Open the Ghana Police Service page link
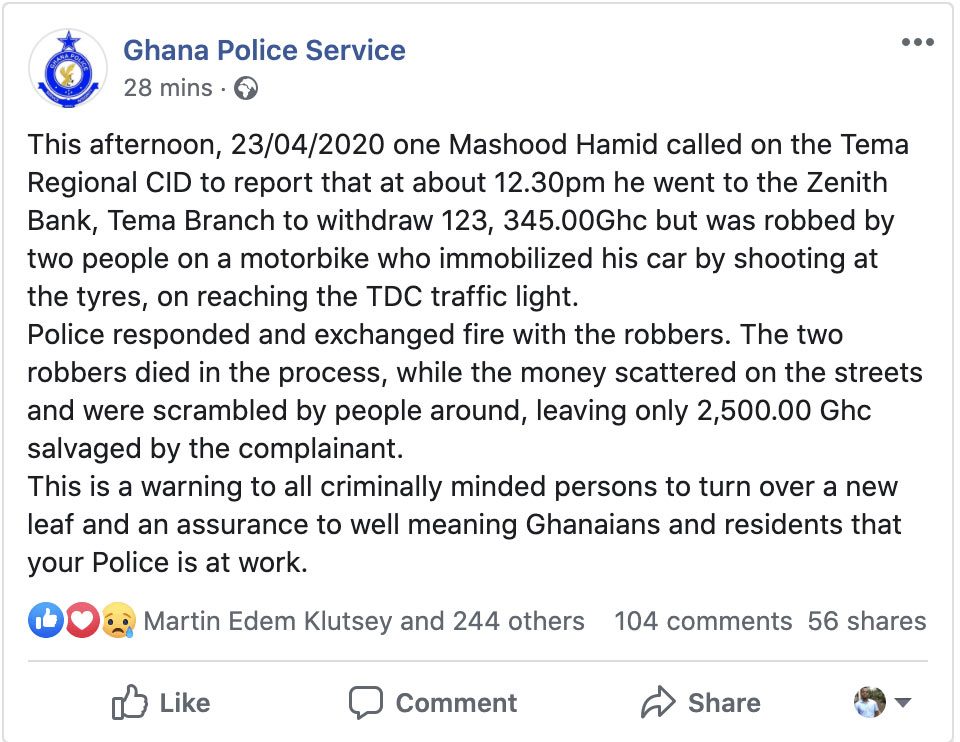 [264, 50]
